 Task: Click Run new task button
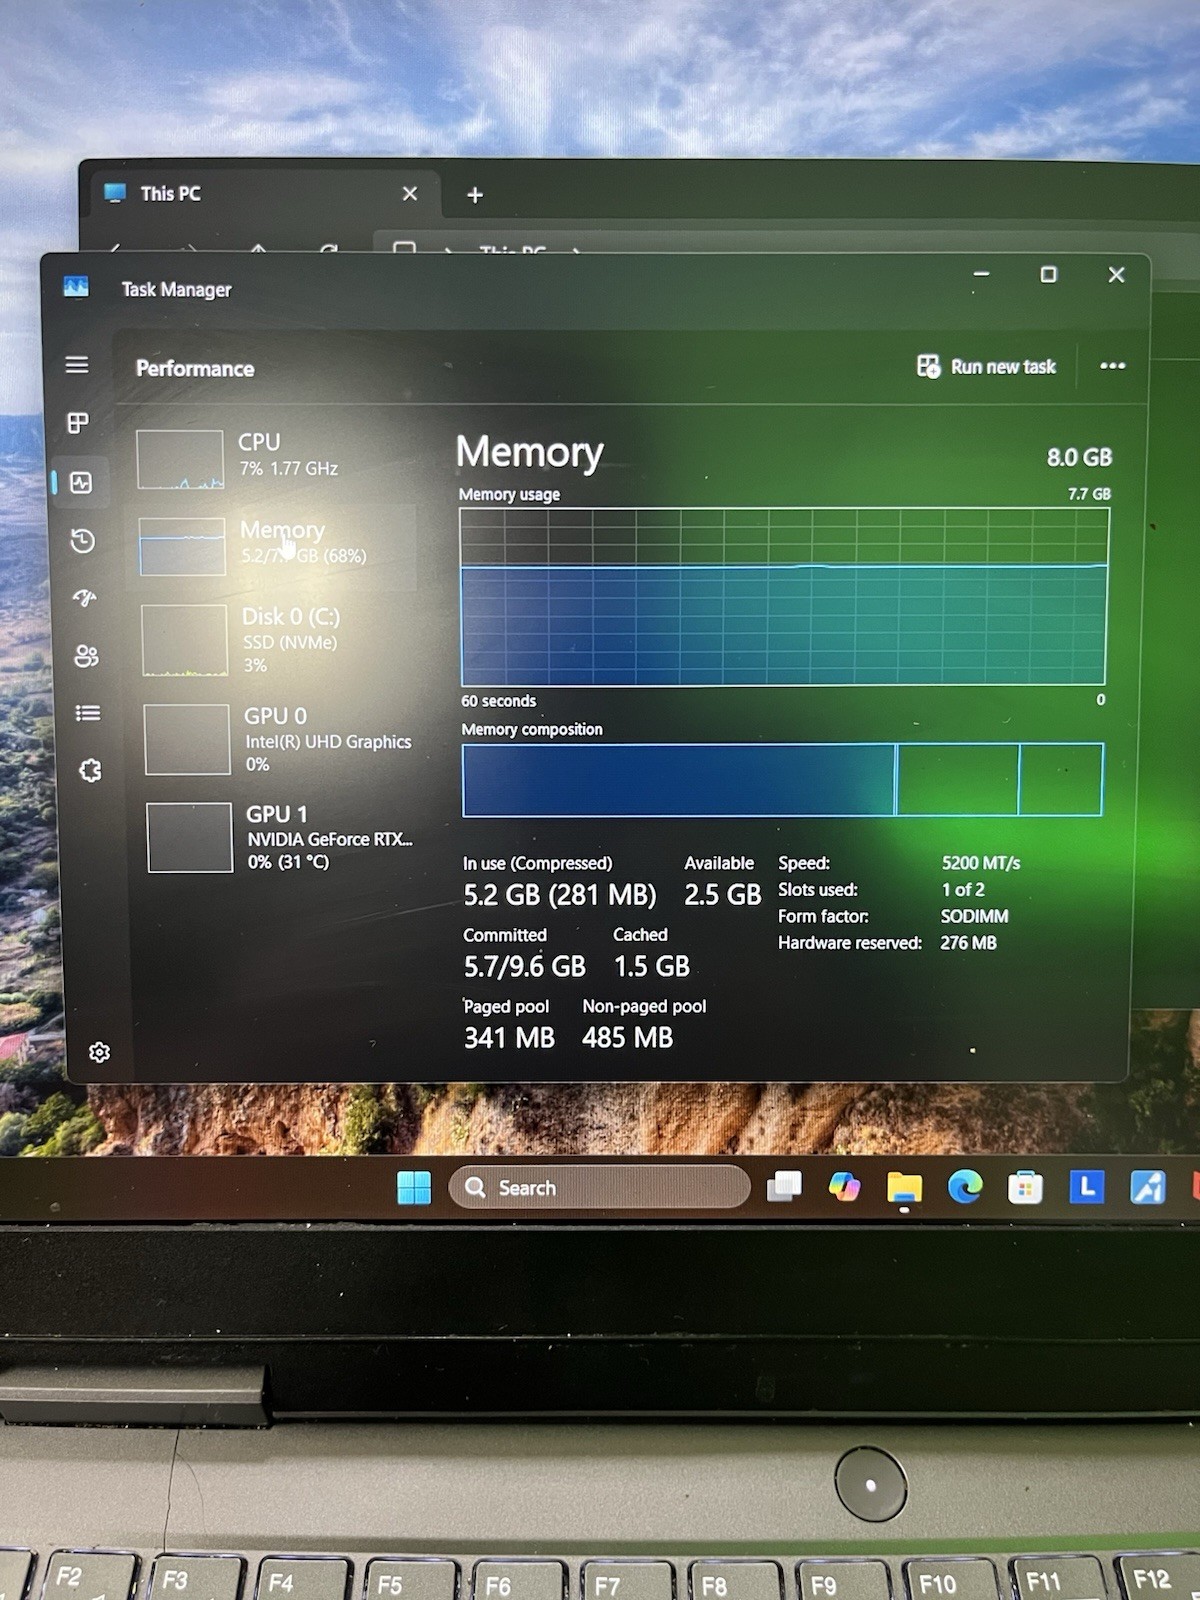point(986,367)
